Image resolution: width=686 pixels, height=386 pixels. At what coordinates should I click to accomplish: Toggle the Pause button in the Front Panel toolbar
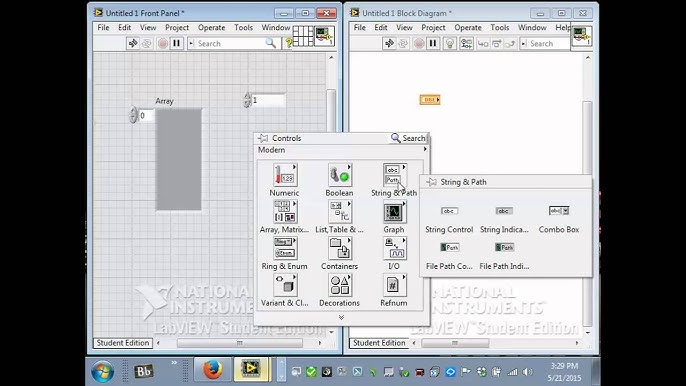pyautogui.click(x=176, y=43)
